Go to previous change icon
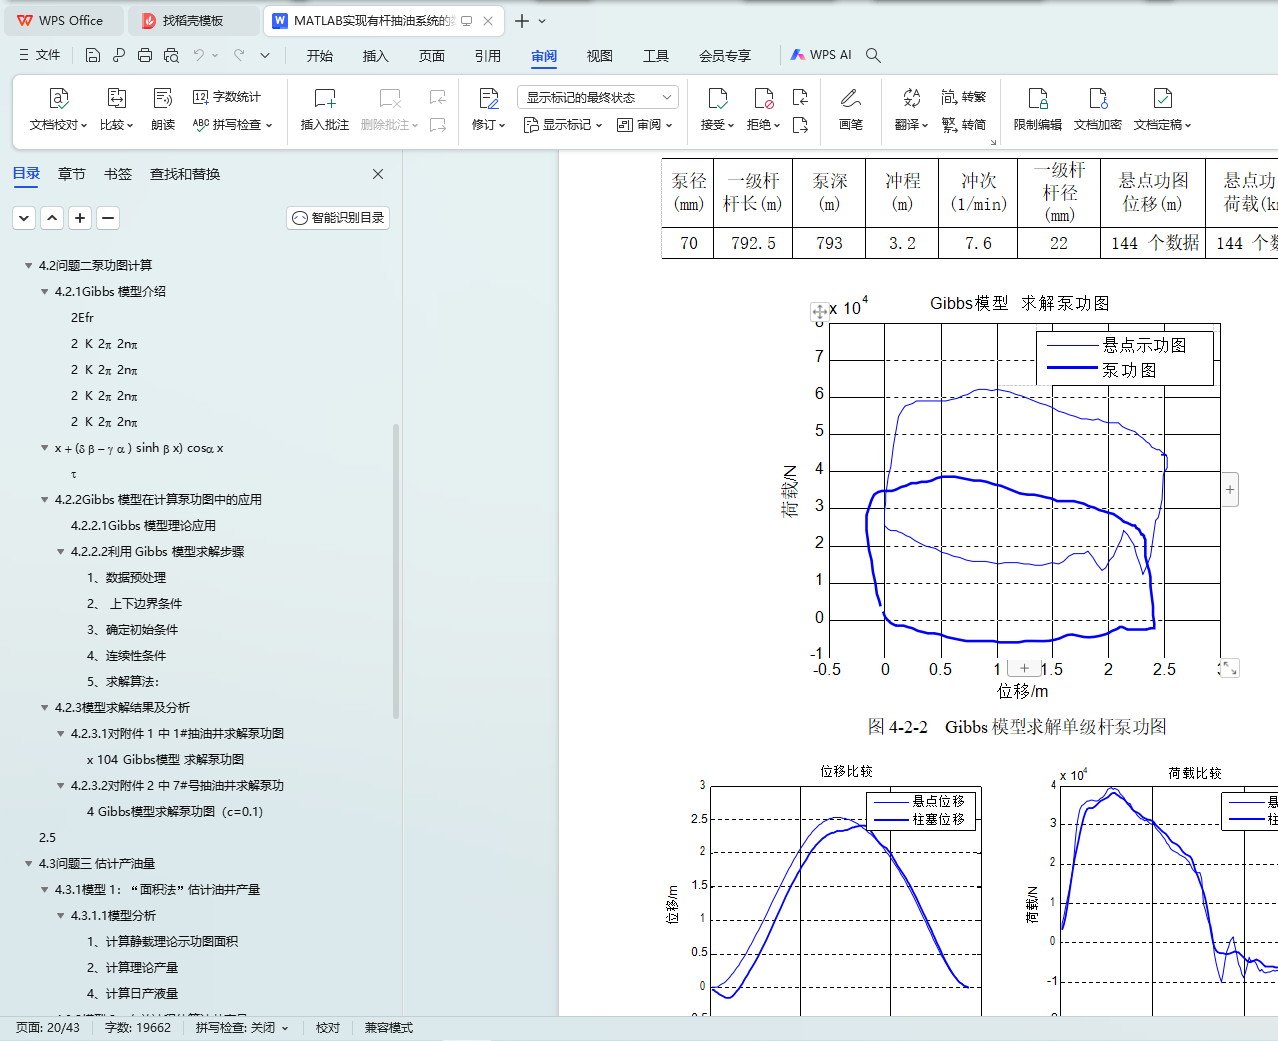This screenshot has width=1278, height=1041. click(800, 97)
